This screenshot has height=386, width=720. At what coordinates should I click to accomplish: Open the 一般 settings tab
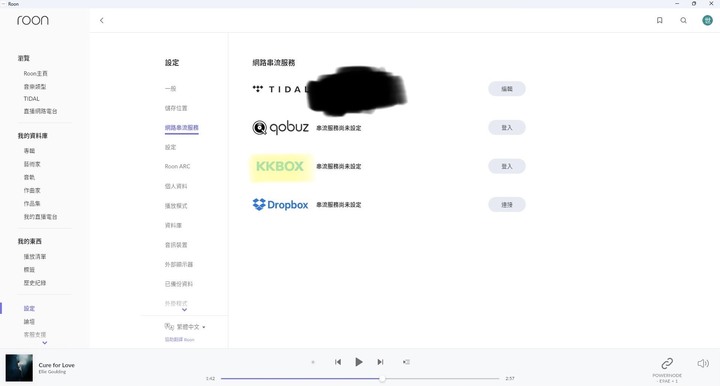click(x=170, y=89)
